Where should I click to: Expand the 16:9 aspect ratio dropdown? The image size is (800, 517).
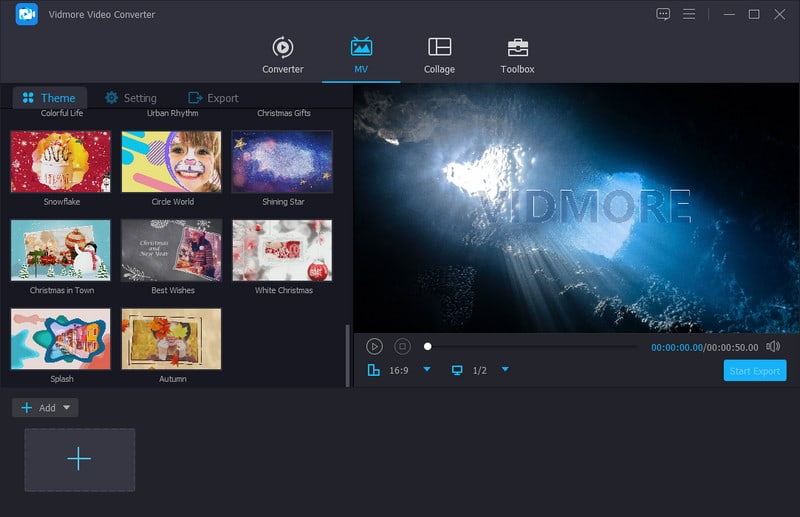click(427, 370)
